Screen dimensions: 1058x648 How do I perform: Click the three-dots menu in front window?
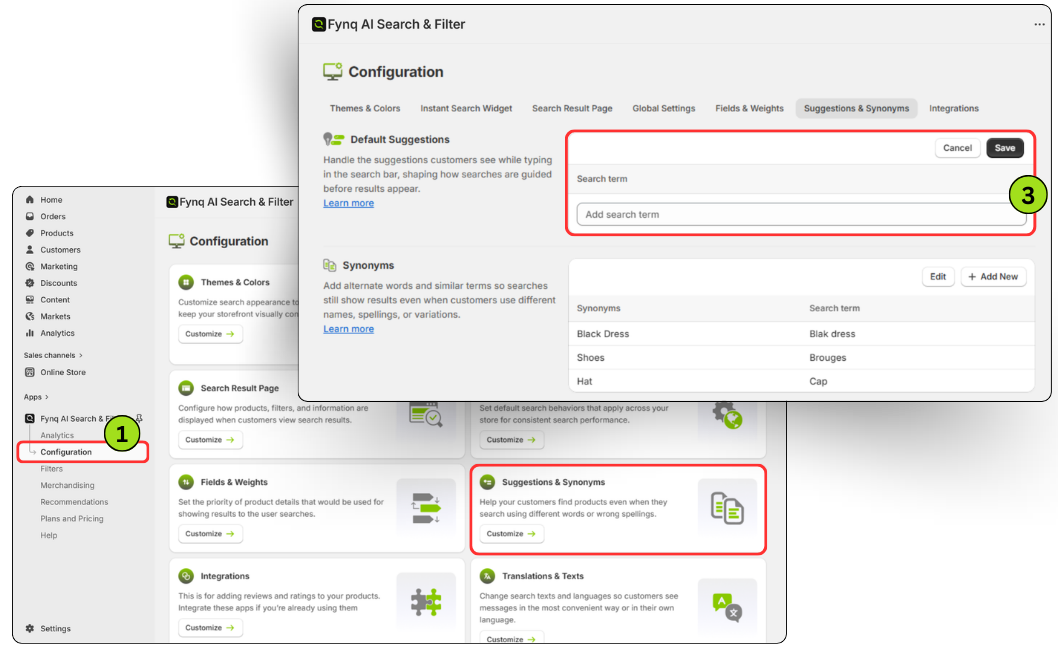click(x=1039, y=24)
